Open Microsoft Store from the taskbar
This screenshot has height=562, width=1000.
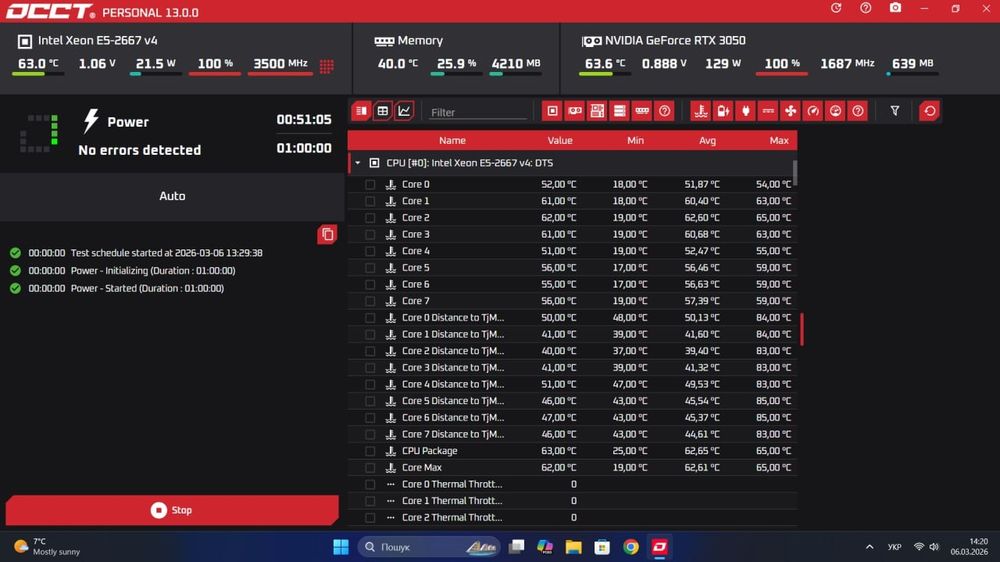(602, 547)
